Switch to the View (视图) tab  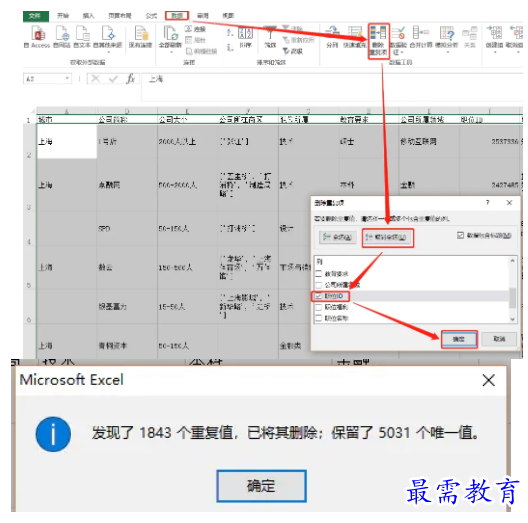coord(228,15)
